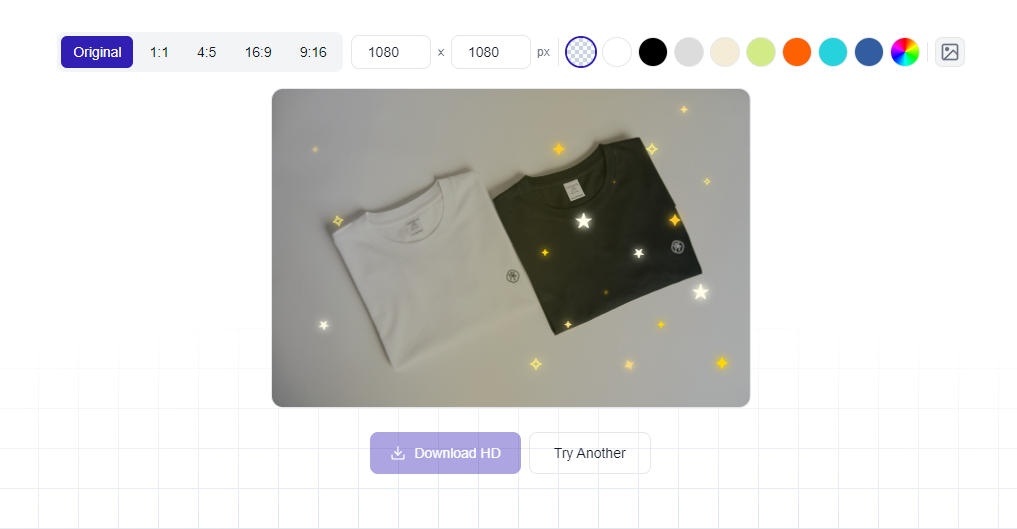The image size is (1017, 529).
Task: Open the rainbow custom color picker
Action: [x=905, y=52]
